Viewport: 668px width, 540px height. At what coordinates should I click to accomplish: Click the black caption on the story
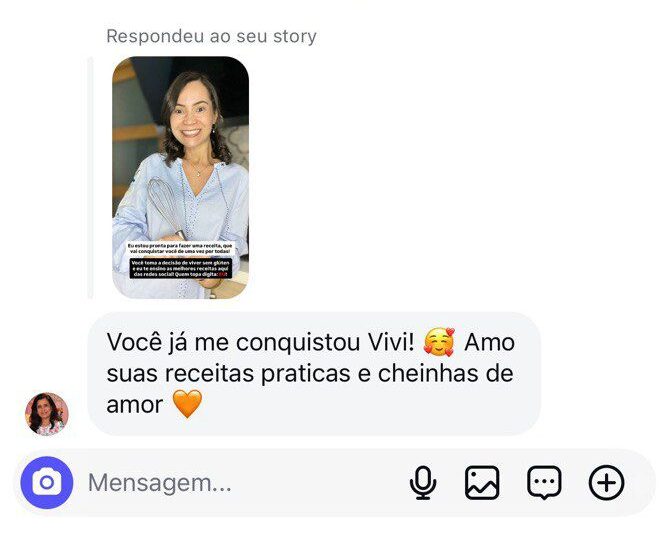(181, 269)
